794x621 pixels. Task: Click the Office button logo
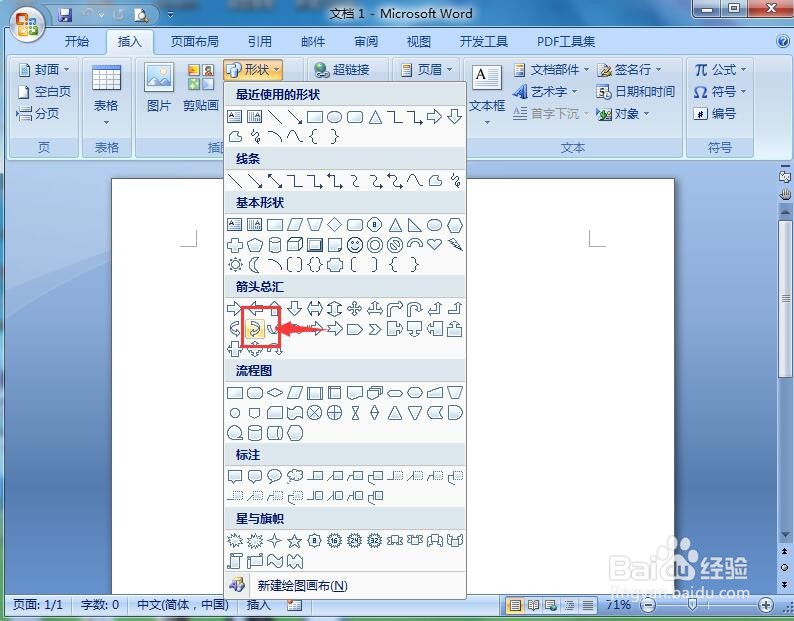[26, 26]
